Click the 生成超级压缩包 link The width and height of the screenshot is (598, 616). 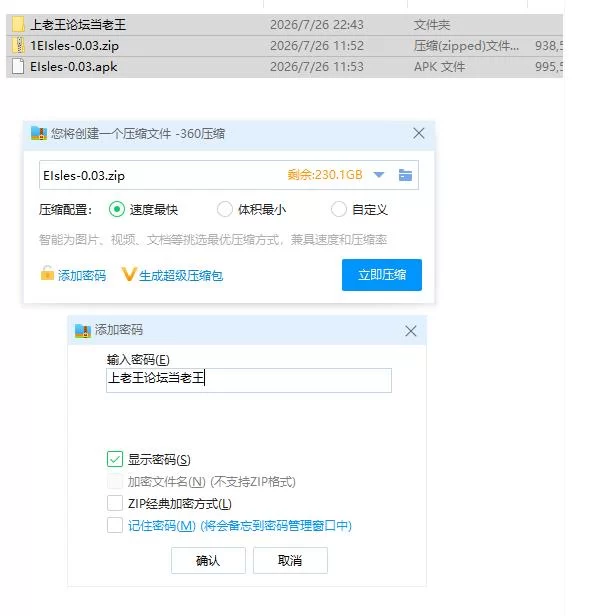click(181, 276)
